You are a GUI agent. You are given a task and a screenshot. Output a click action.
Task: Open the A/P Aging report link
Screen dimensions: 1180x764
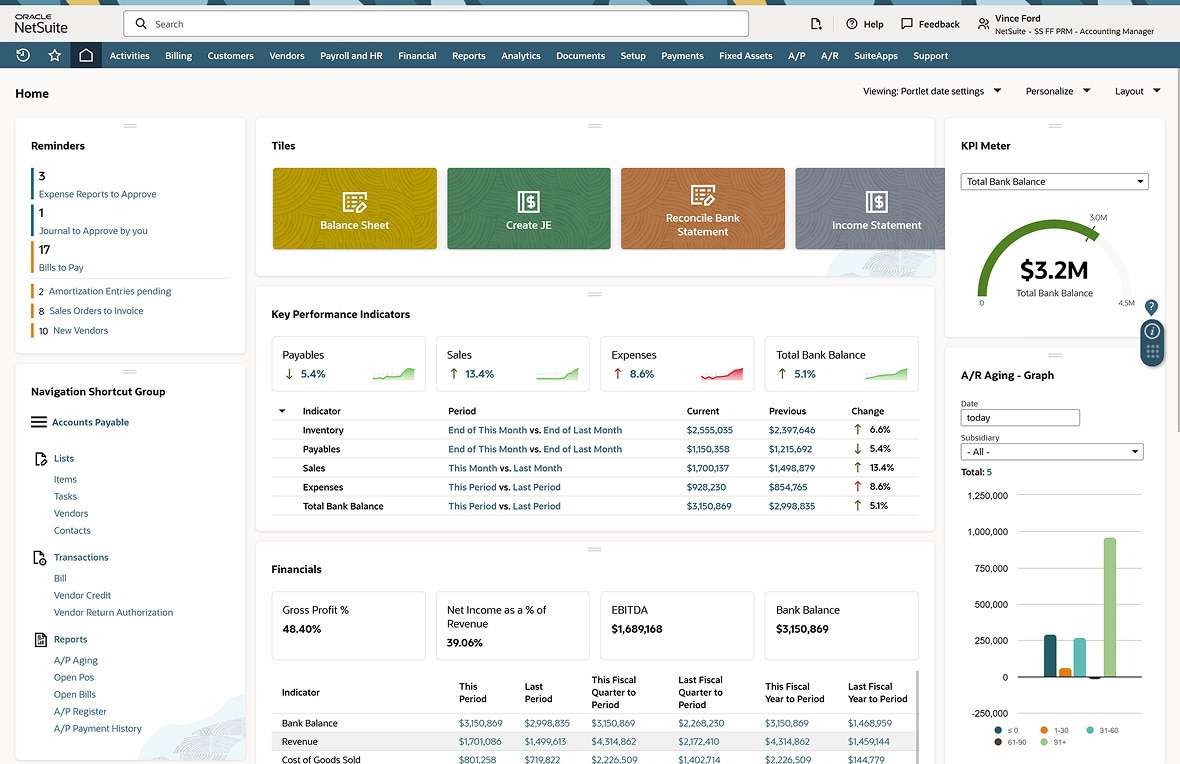76,660
